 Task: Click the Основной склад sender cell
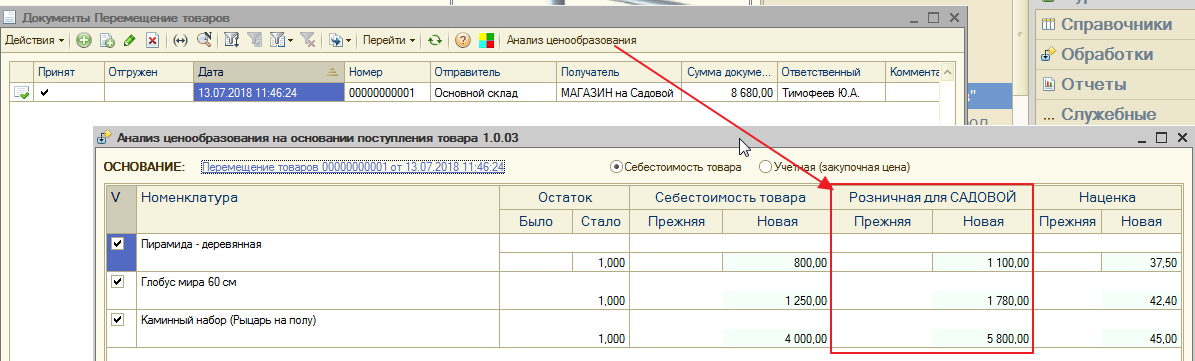(x=493, y=92)
